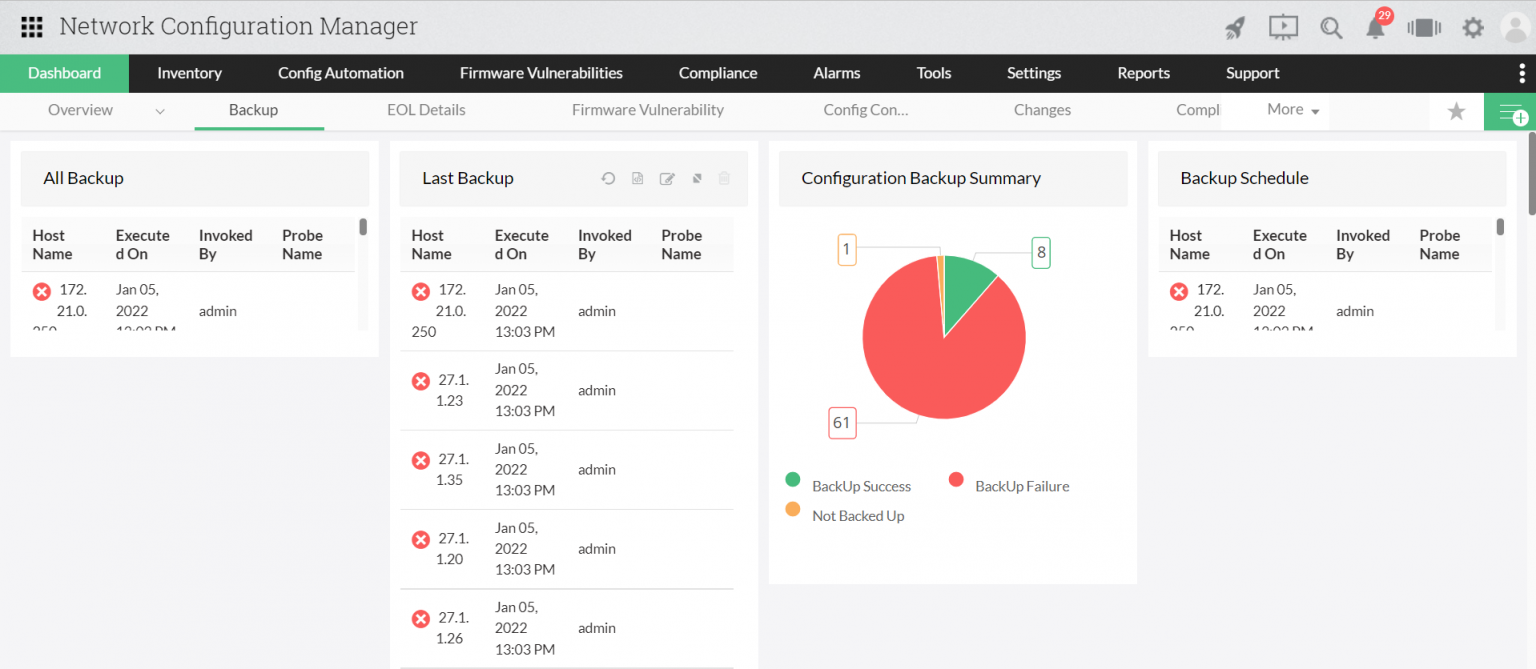Image resolution: width=1536 pixels, height=669 pixels.
Task: Click the search magnifier icon
Action: coord(1330,28)
